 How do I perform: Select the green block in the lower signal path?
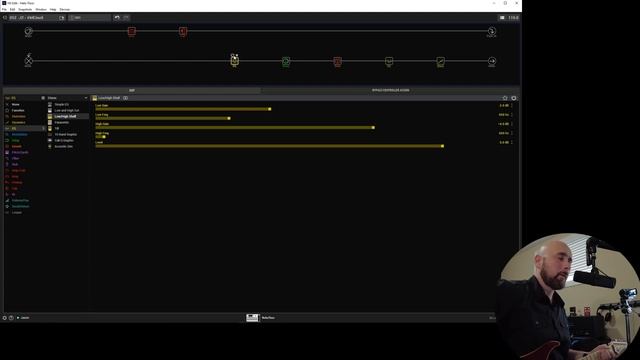[286, 62]
